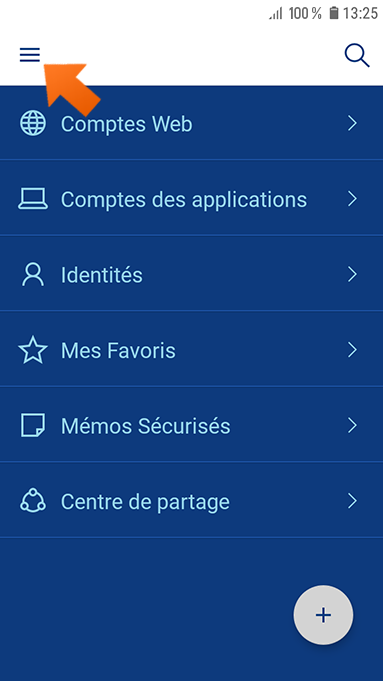
Task: Tap the sharing circle icon
Action: [33, 501]
